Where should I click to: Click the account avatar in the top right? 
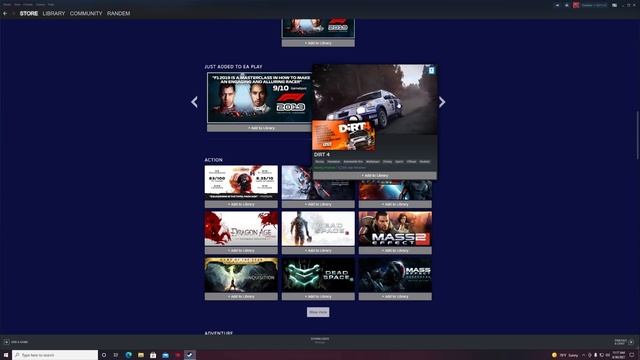pyautogui.click(x=576, y=5)
